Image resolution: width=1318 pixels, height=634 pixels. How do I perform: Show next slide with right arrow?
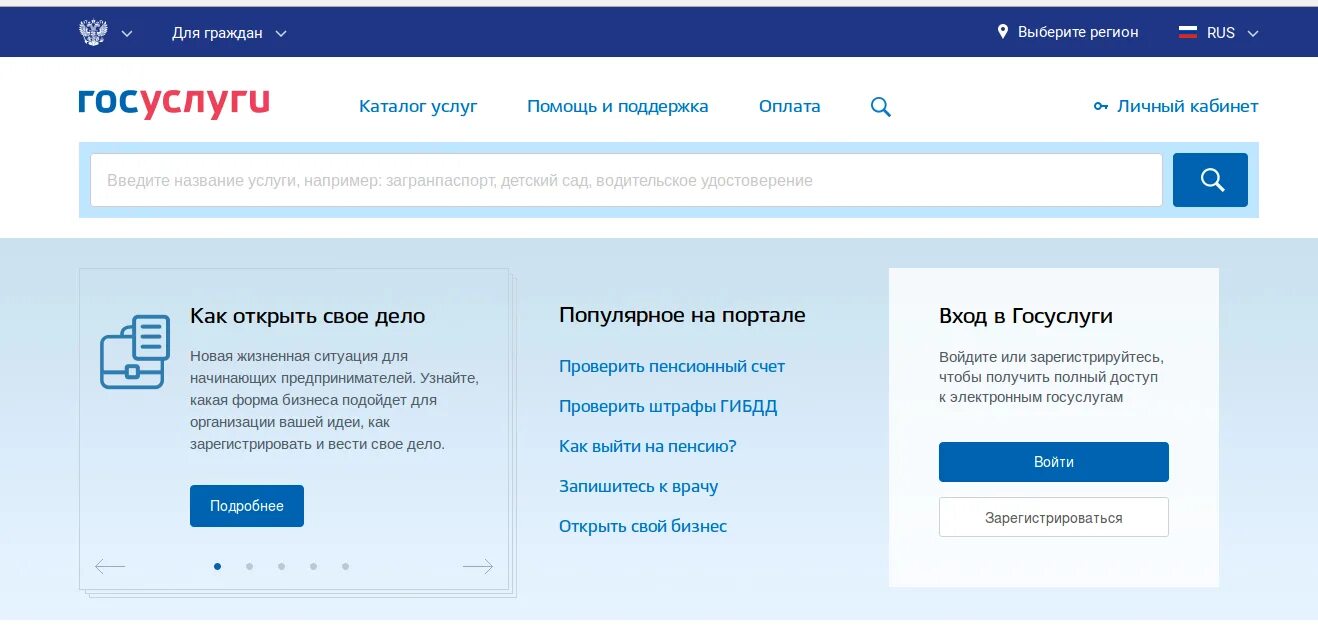pyautogui.click(x=478, y=566)
